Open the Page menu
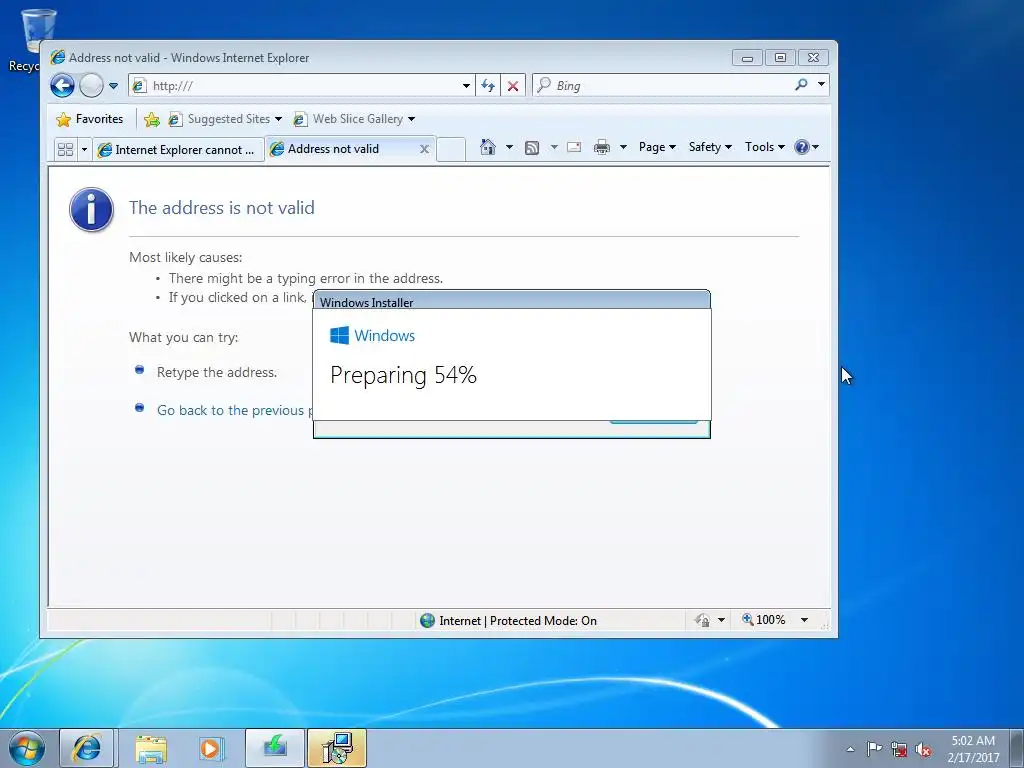Screen dimensions: 1024x768 tap(657, 147)
